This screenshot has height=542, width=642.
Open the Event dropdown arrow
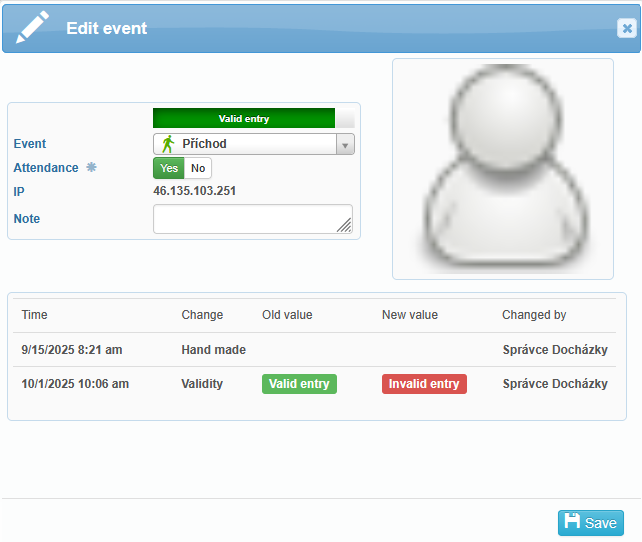coord(345,144)
